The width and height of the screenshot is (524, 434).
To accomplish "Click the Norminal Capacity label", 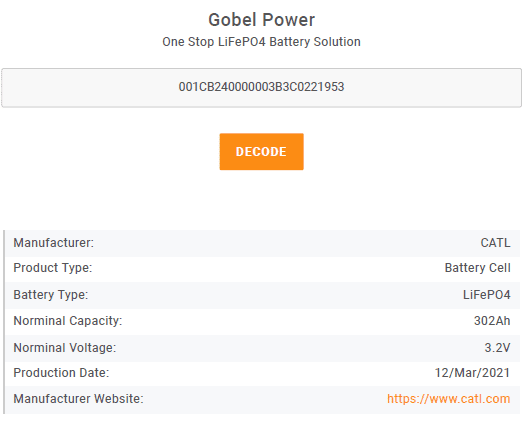I will (68, 321).
